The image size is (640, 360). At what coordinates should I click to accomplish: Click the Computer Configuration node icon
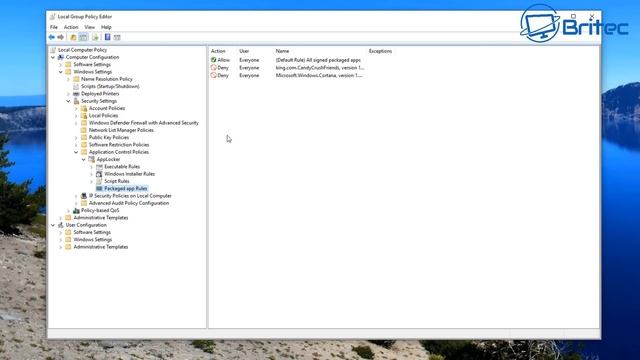coord(61,57)
